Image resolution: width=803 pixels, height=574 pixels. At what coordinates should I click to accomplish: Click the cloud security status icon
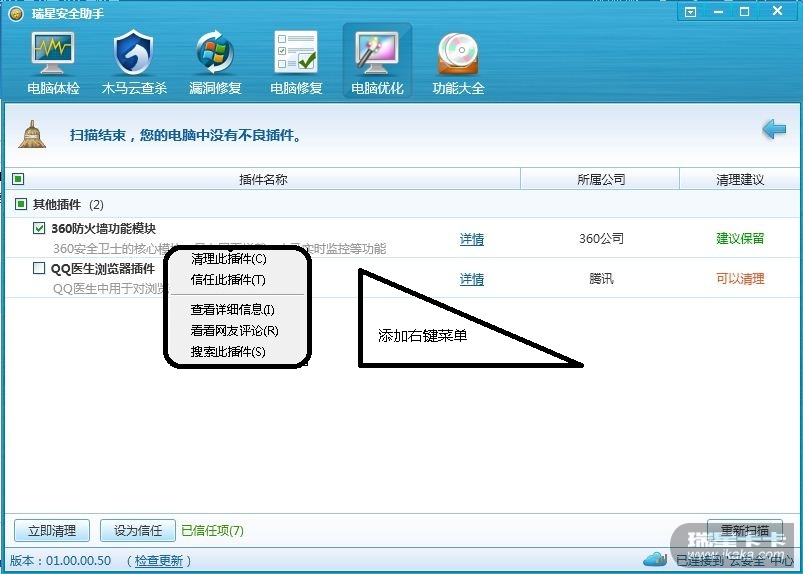pyautogui.click(x=655, y=559)
